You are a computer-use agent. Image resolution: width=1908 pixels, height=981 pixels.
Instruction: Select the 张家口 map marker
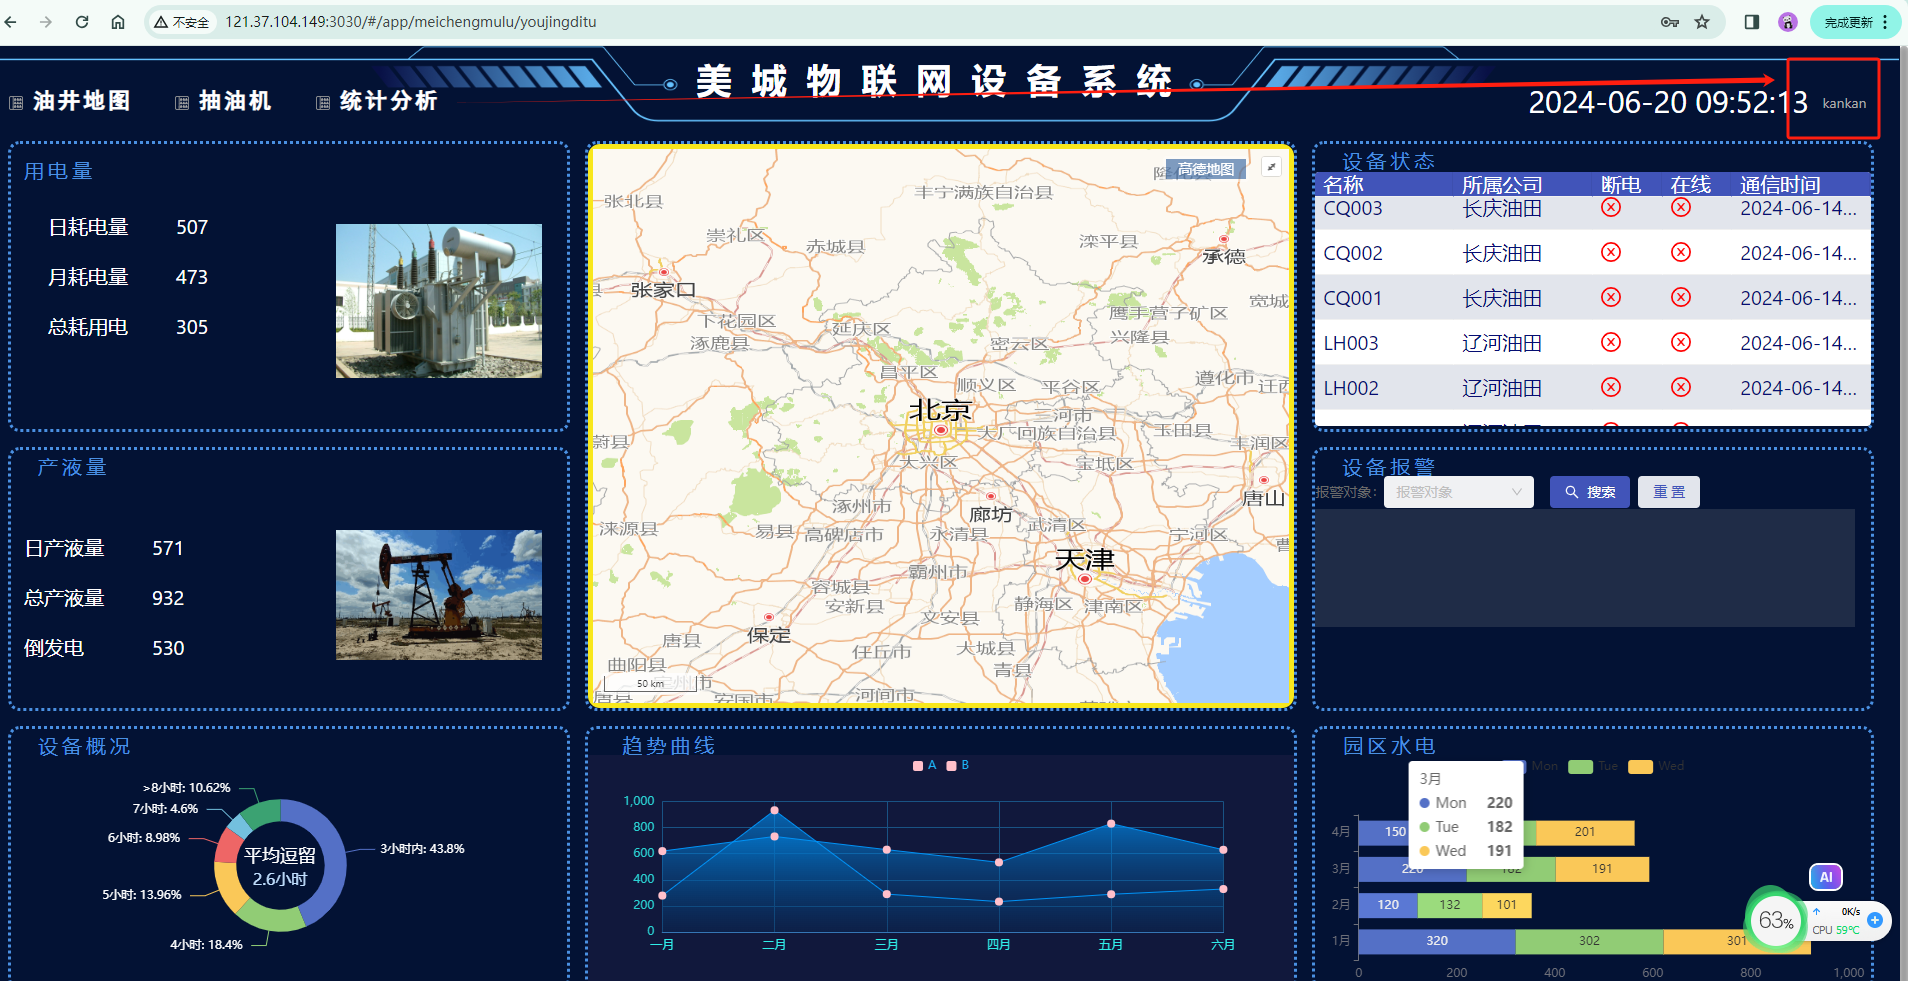(663, 272)
